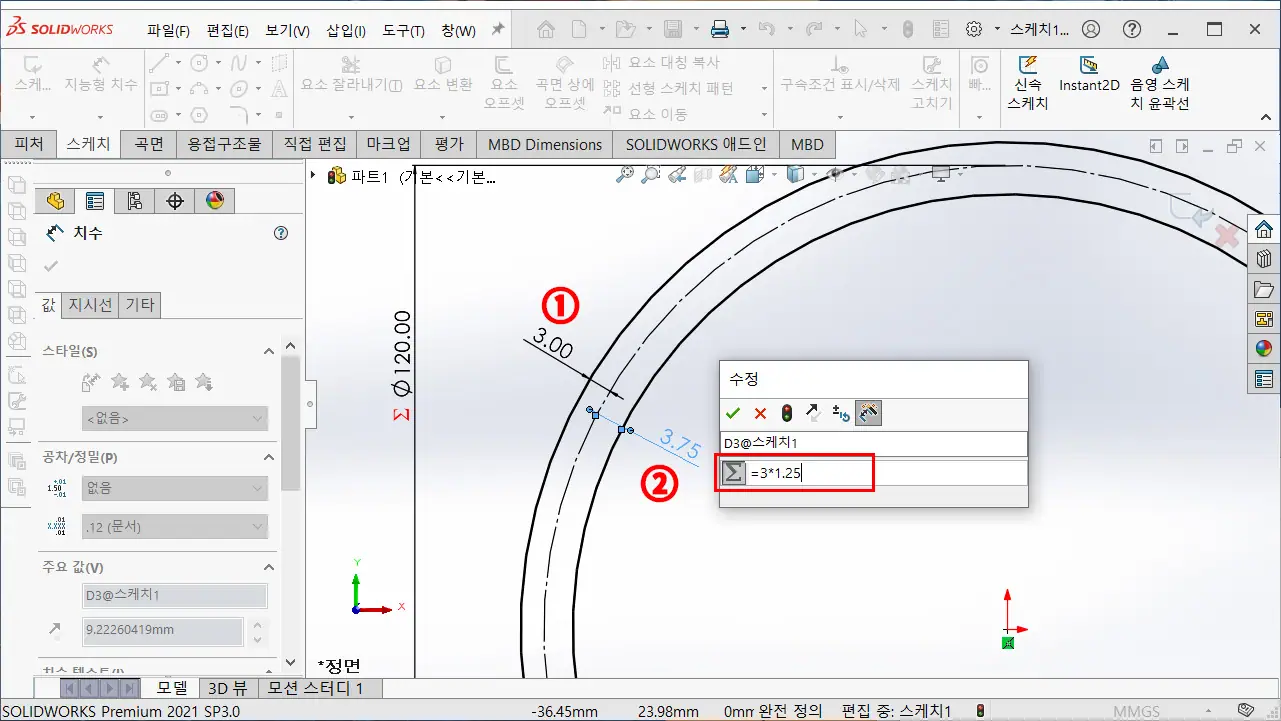Open the user login icon

(x=1091, y=29)
